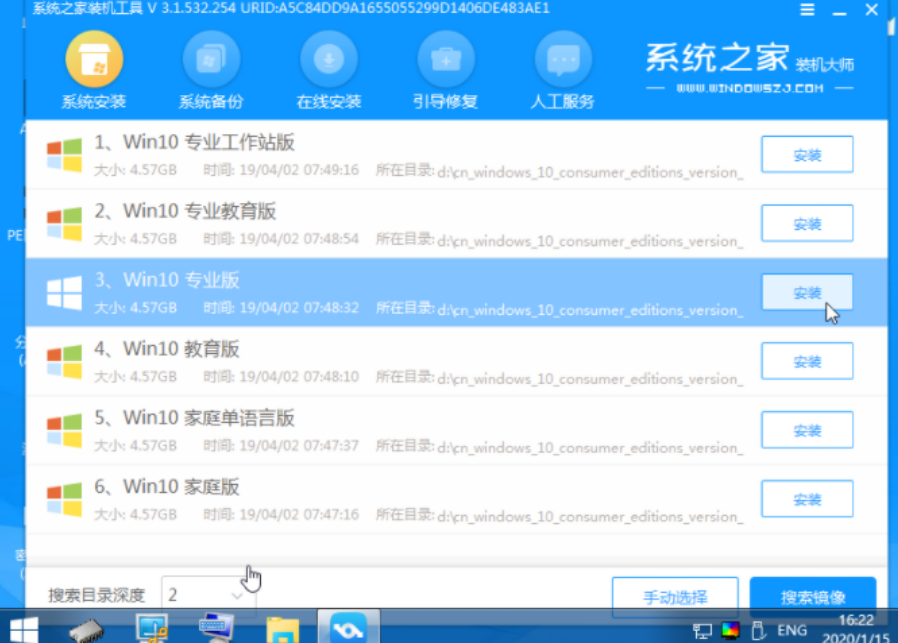The height and width of the screenshot is (643, 898).
Task: Switch to the 系统安装 tab label
Action: [x=94, y=102]
